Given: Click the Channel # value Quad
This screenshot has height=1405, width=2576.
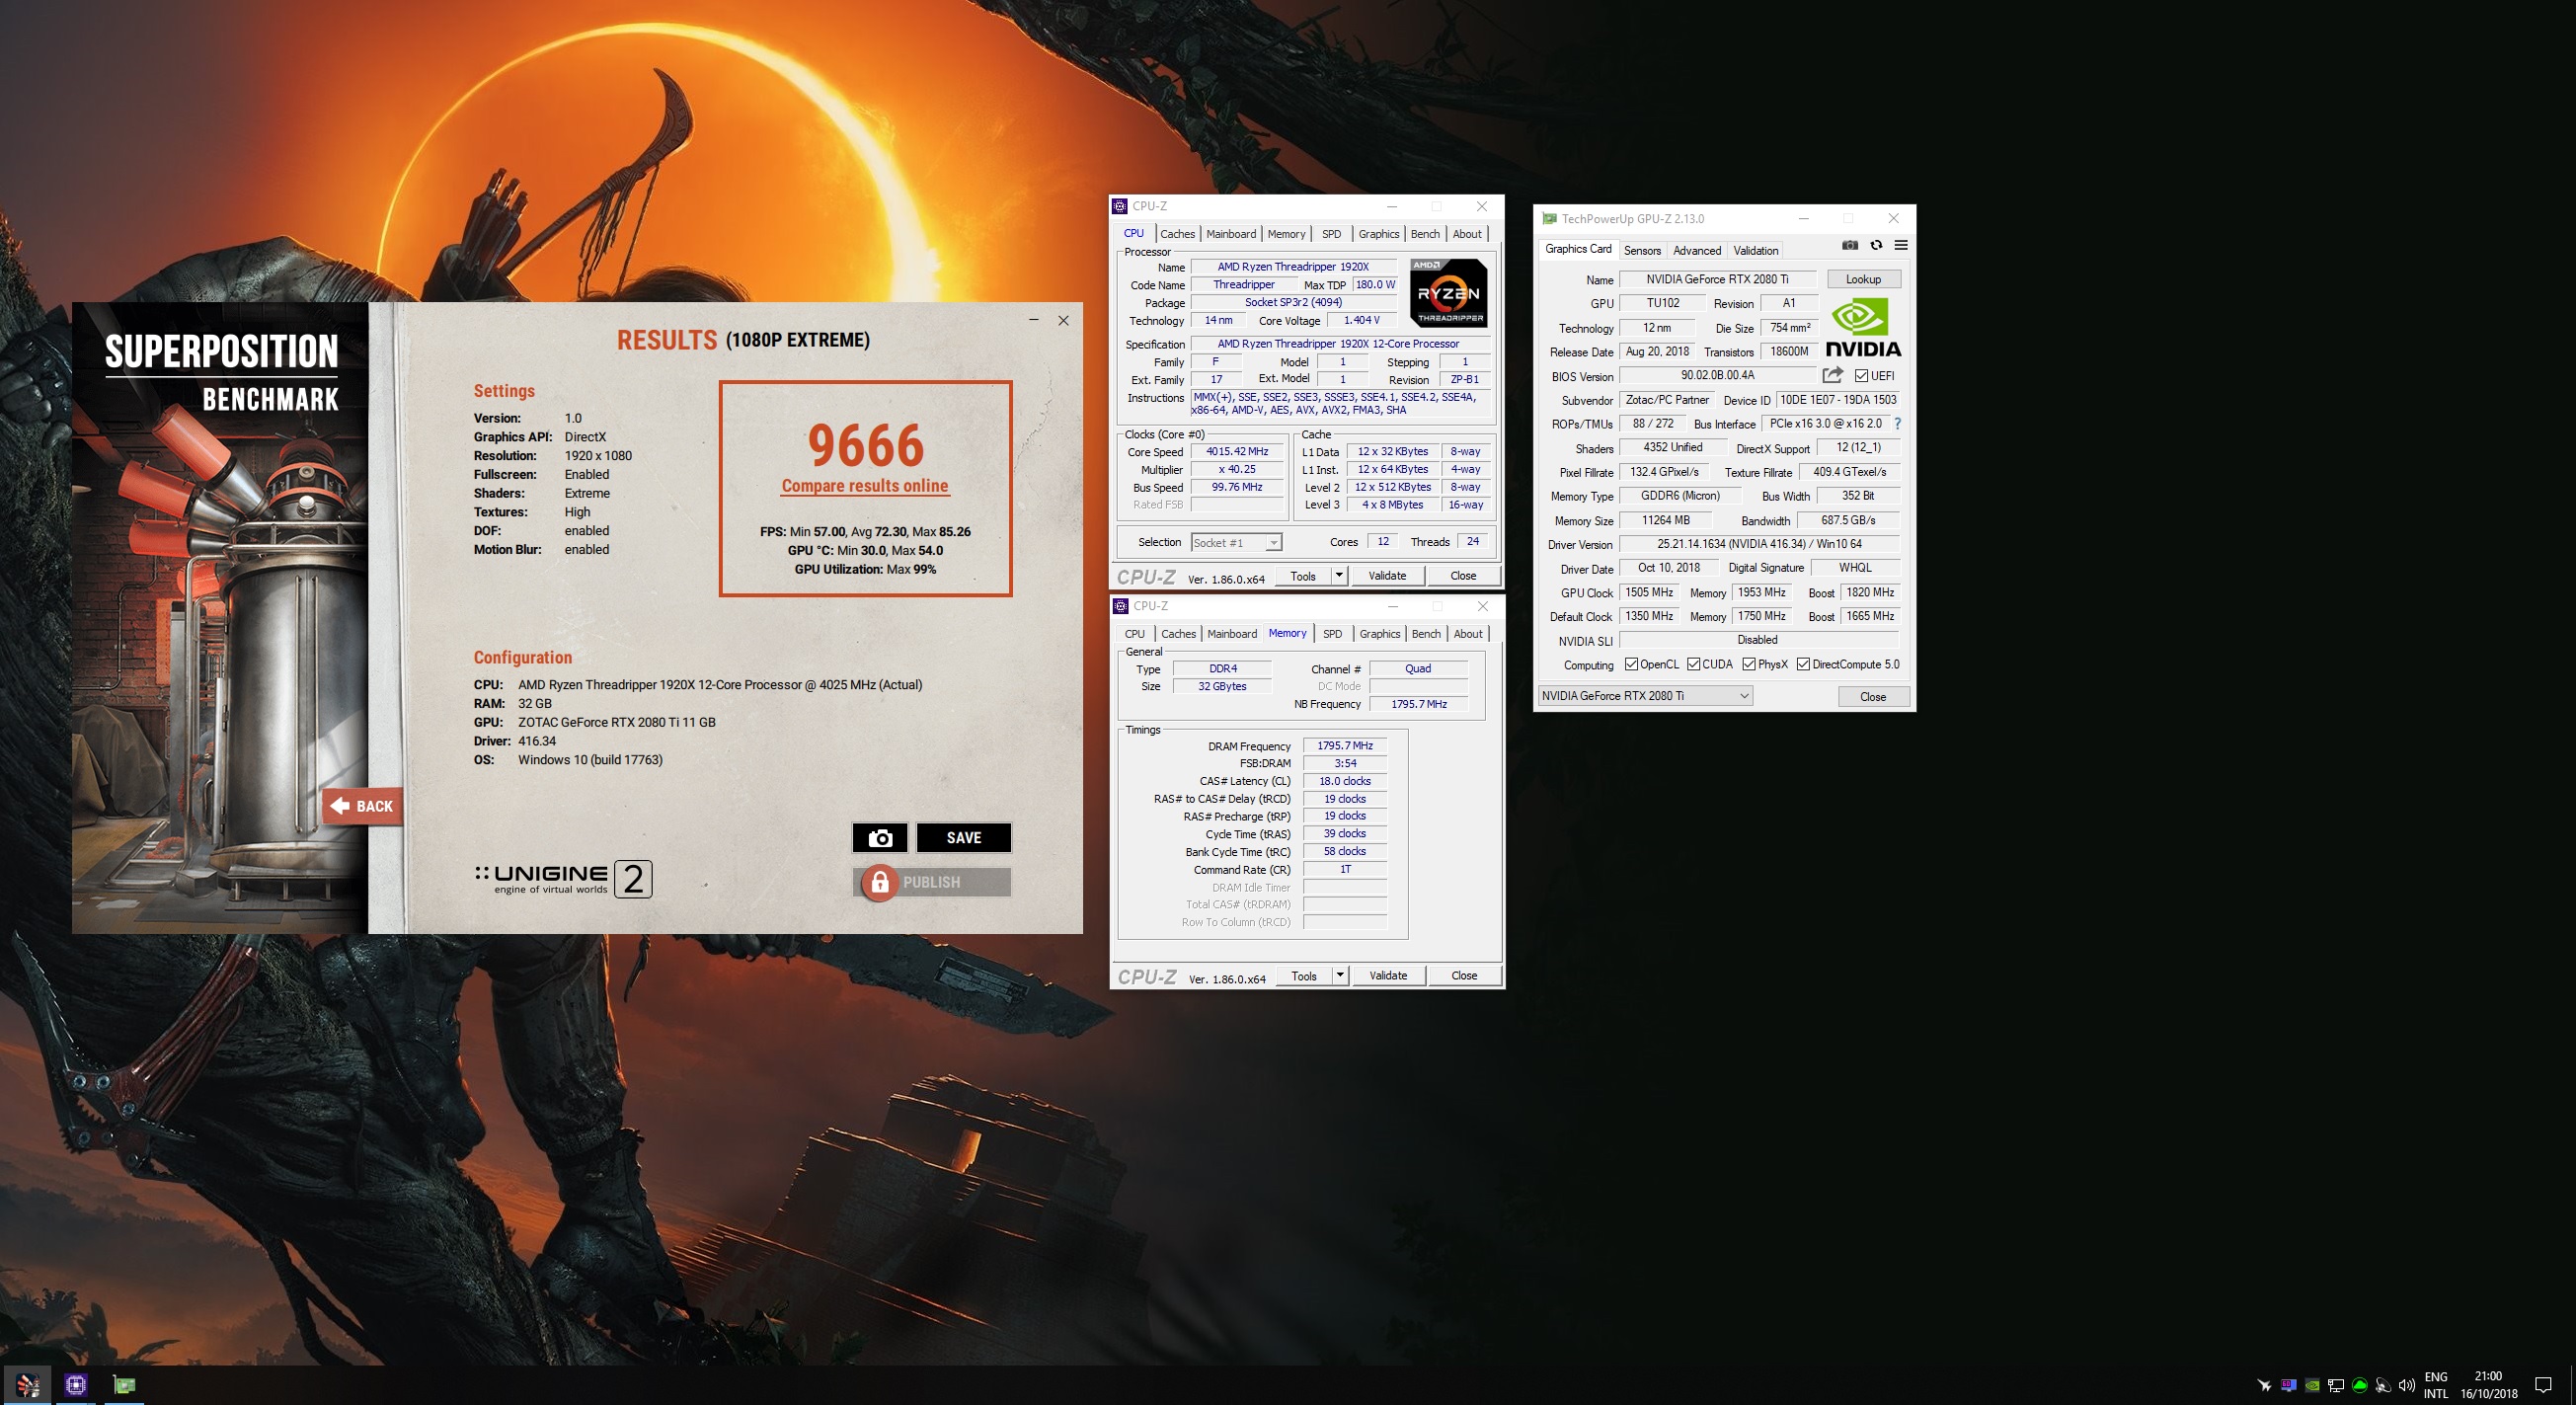Looking at the screenshot, I should 1418,669.
